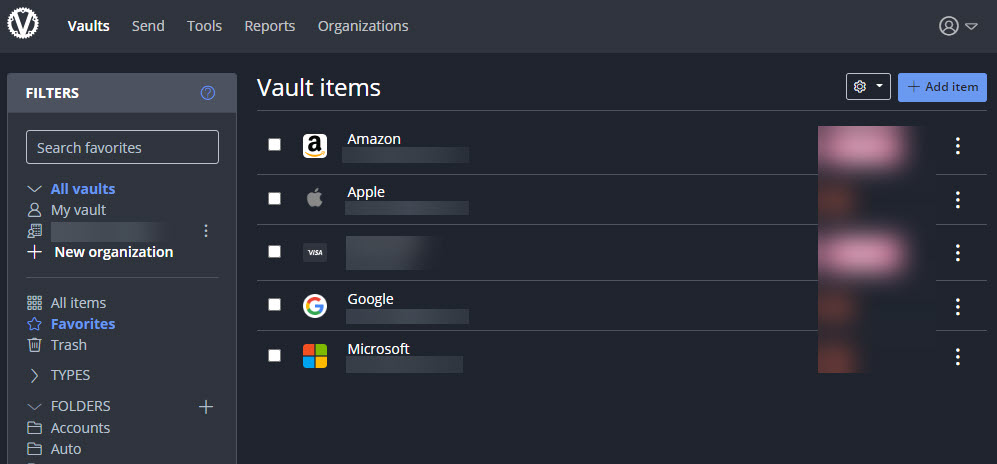Viewport: 997px width, 464px height.
Task: Open the Filters help question icon
Action: (208, 93)
